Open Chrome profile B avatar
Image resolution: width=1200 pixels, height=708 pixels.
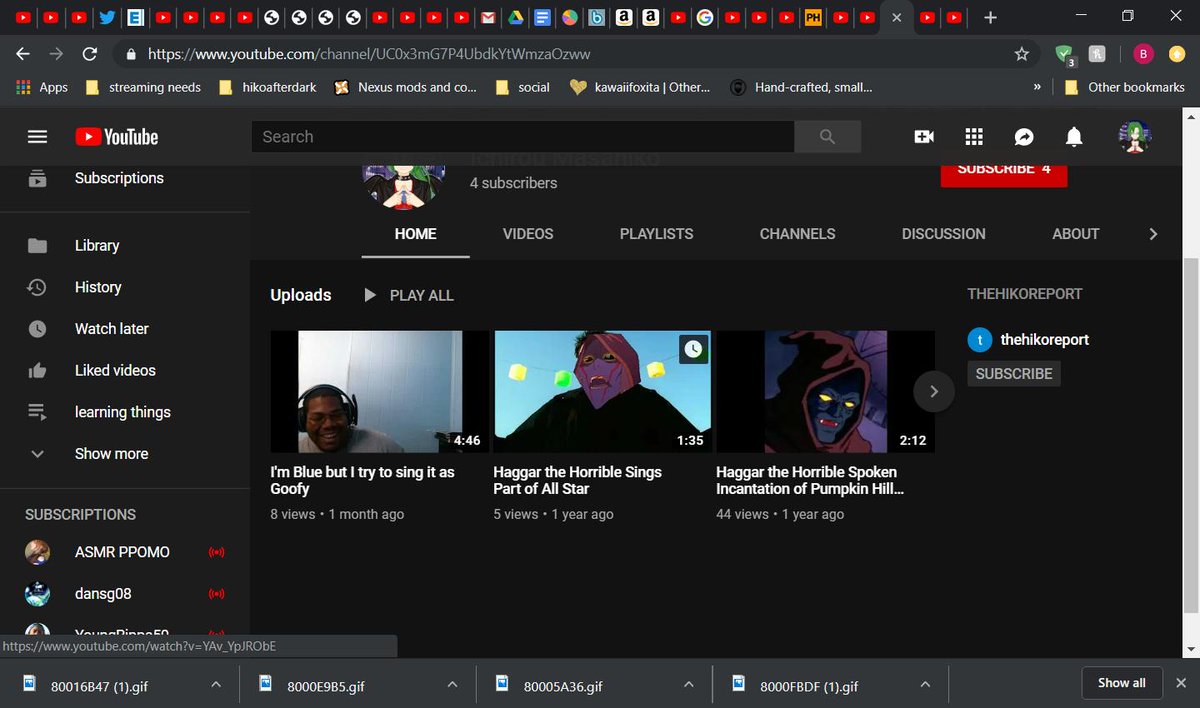[x=1143, y=54]
